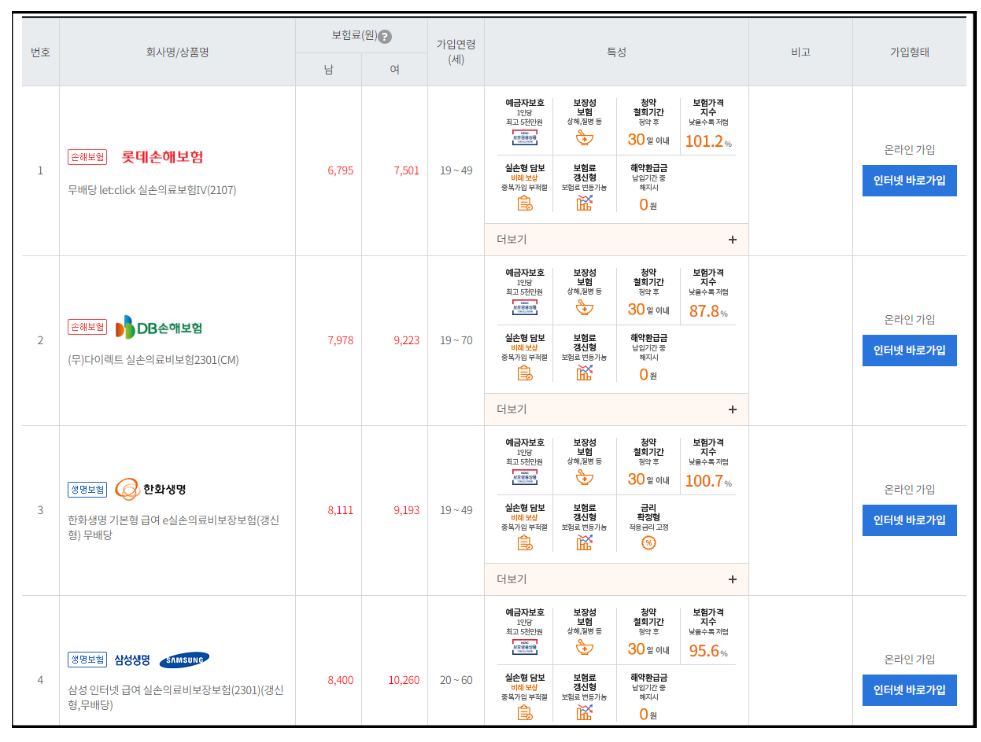The width and height of the screenshot is (981, 742).
Task: Click coverage insurance icon in DB row
Action: 584,307
